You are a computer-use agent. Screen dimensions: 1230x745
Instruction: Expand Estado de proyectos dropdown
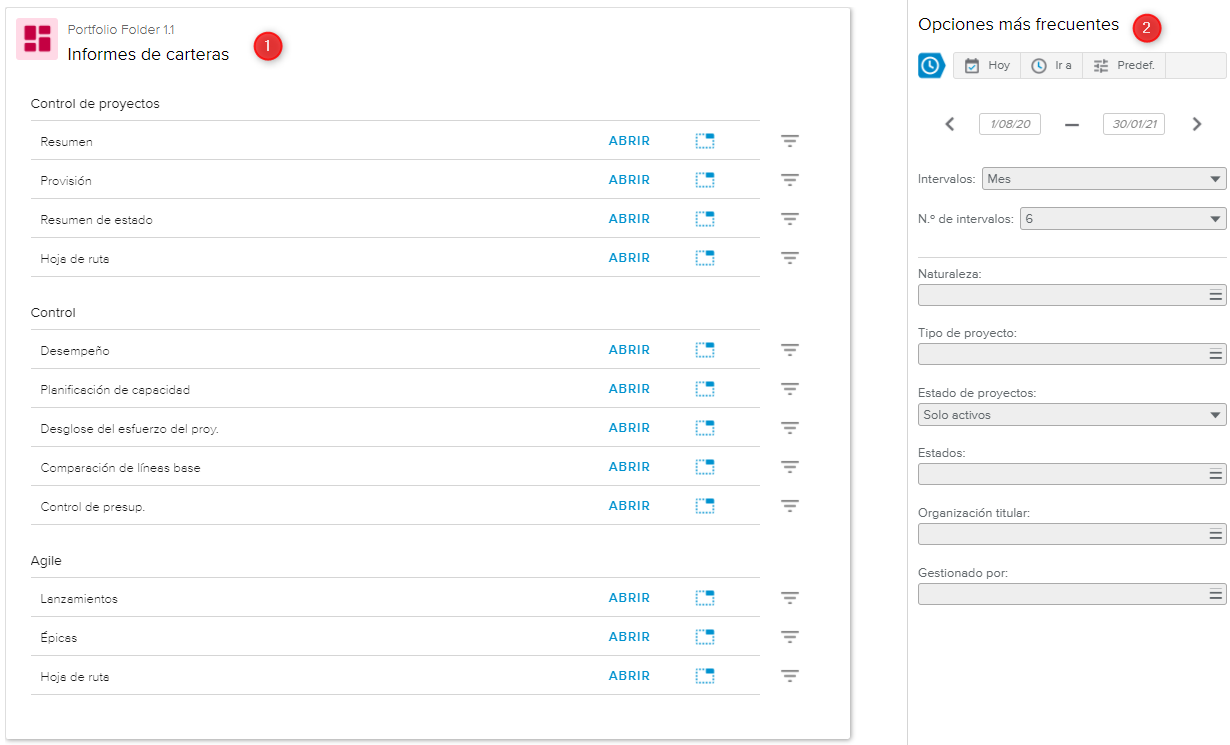(x=1071, y=415)
